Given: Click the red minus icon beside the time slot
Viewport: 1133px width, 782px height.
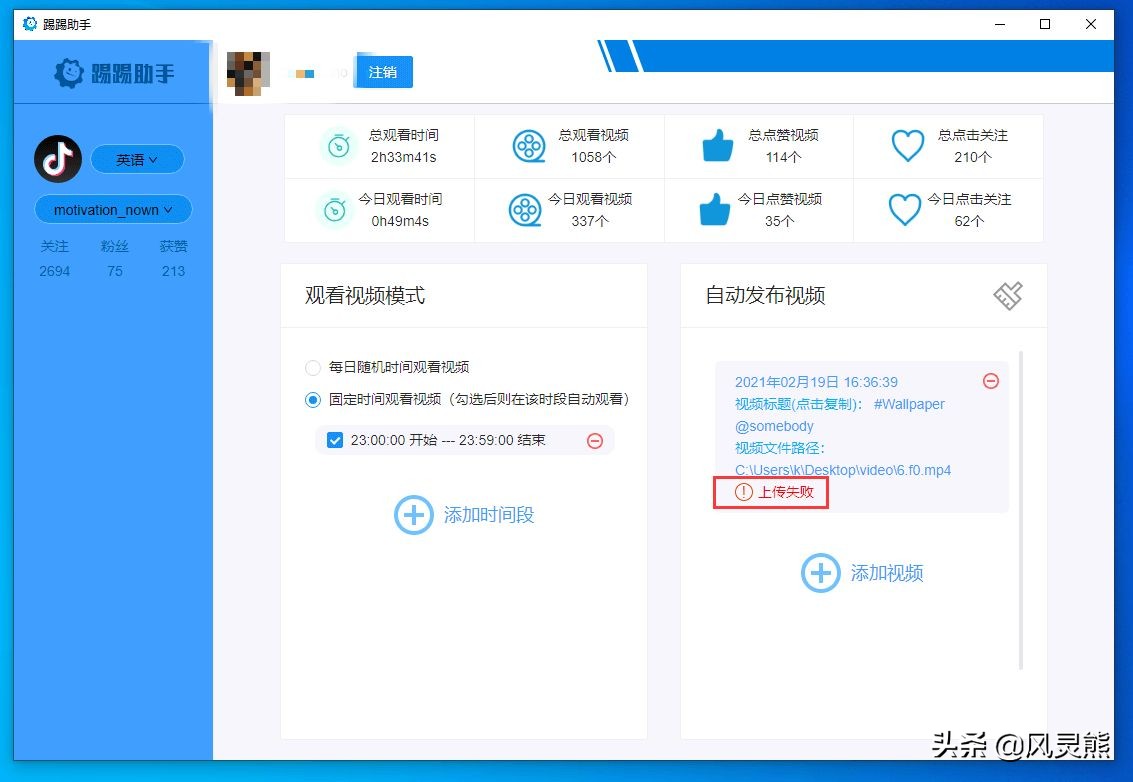Looking at the screenshot, I should [595, 440].
